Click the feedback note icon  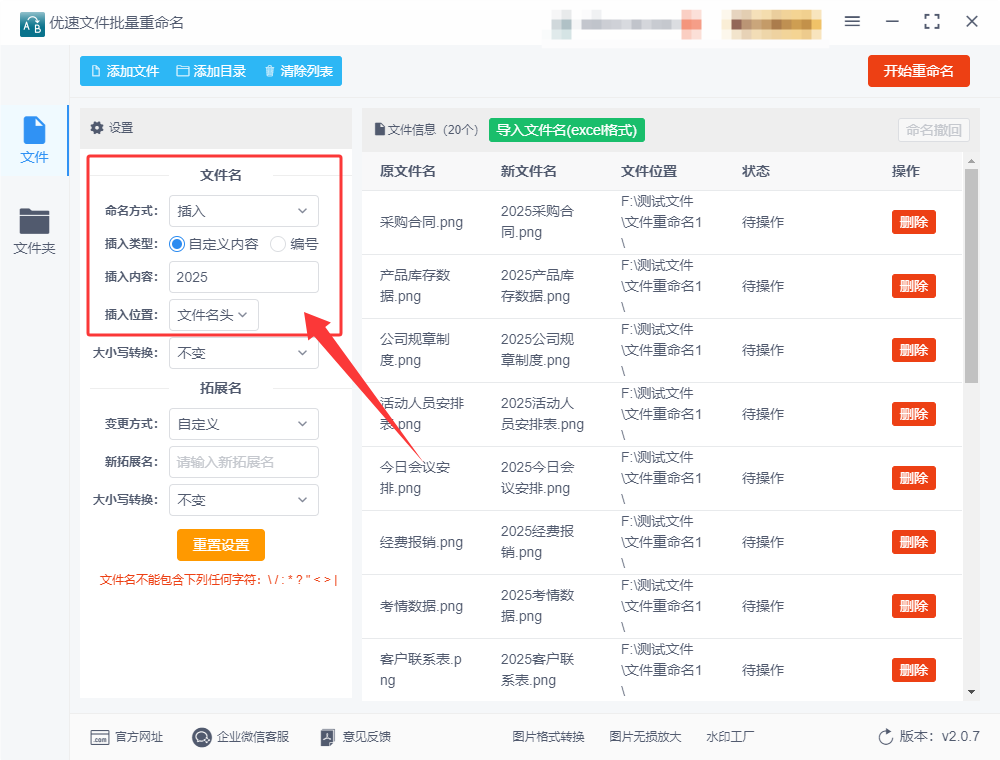(x=327, y=737)
